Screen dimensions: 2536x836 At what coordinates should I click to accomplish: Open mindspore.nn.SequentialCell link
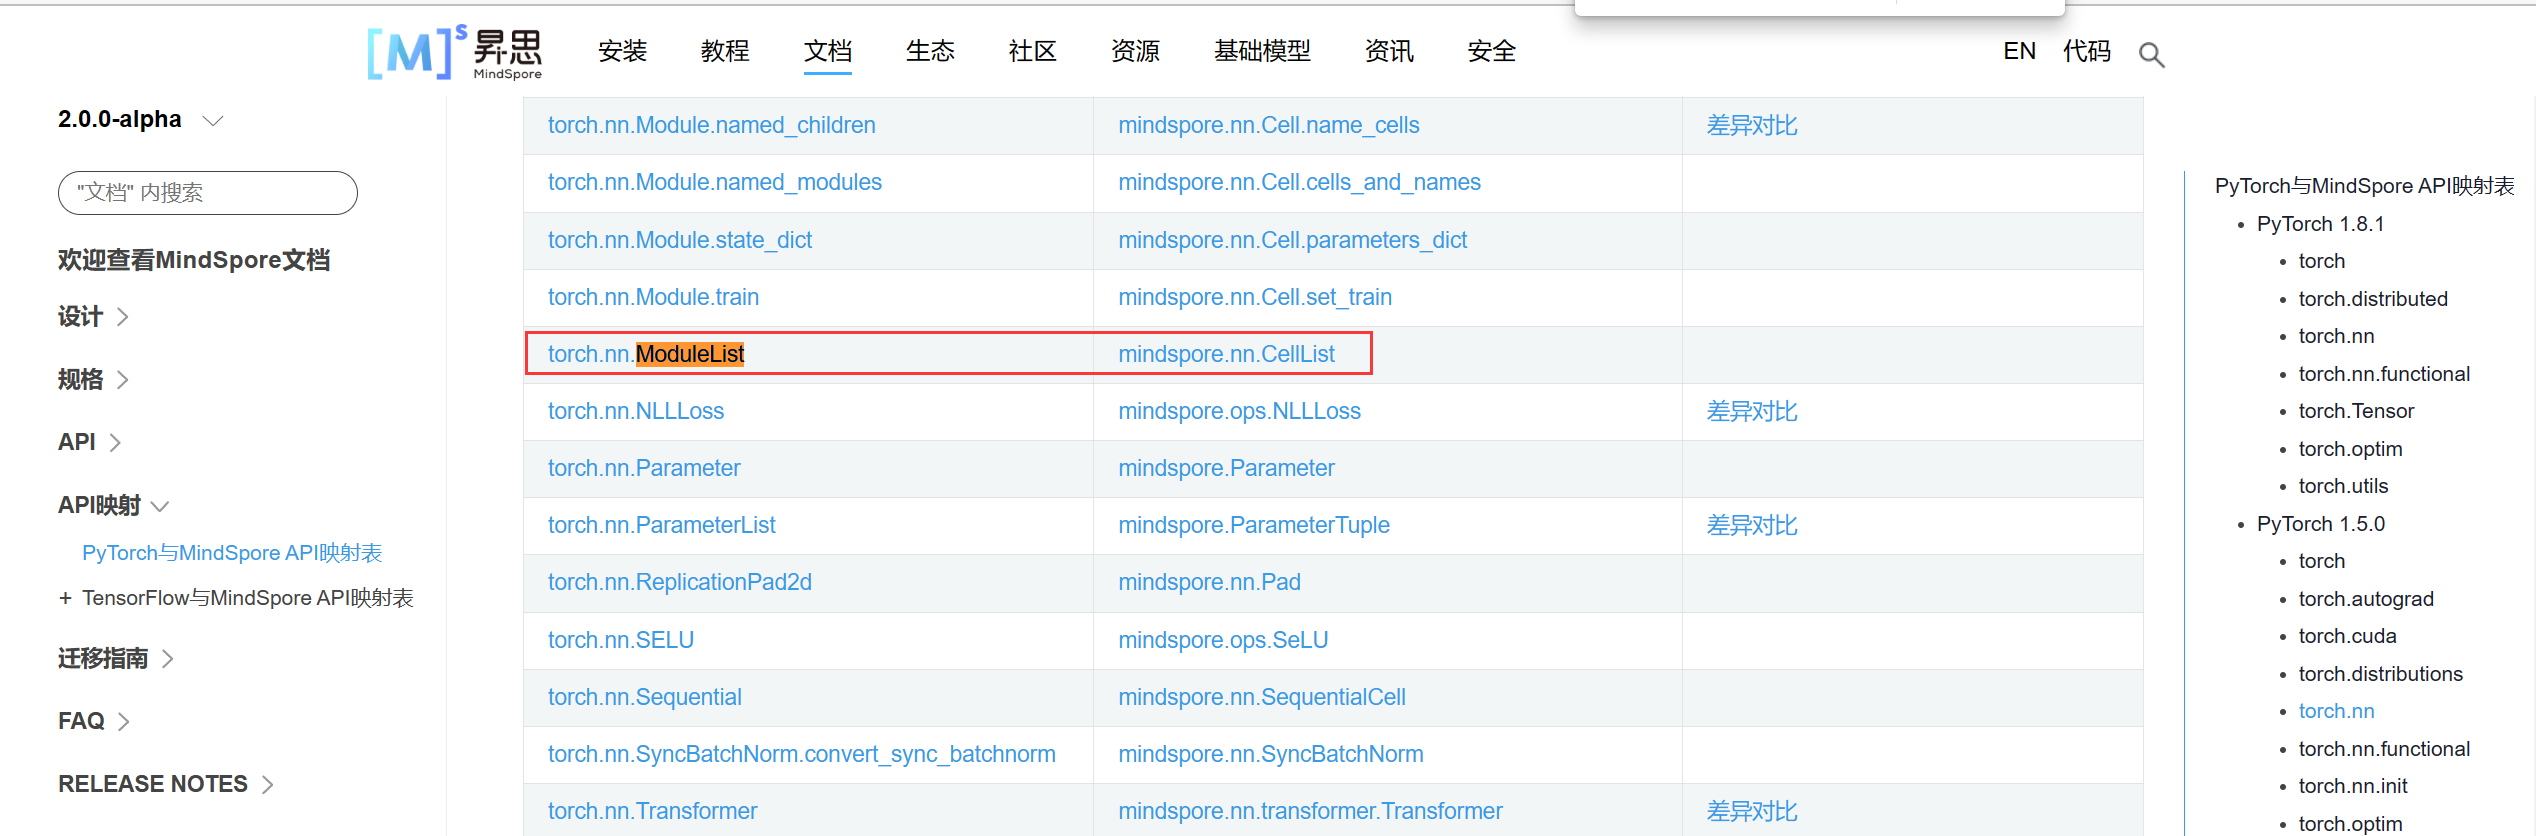(1262, 697)
